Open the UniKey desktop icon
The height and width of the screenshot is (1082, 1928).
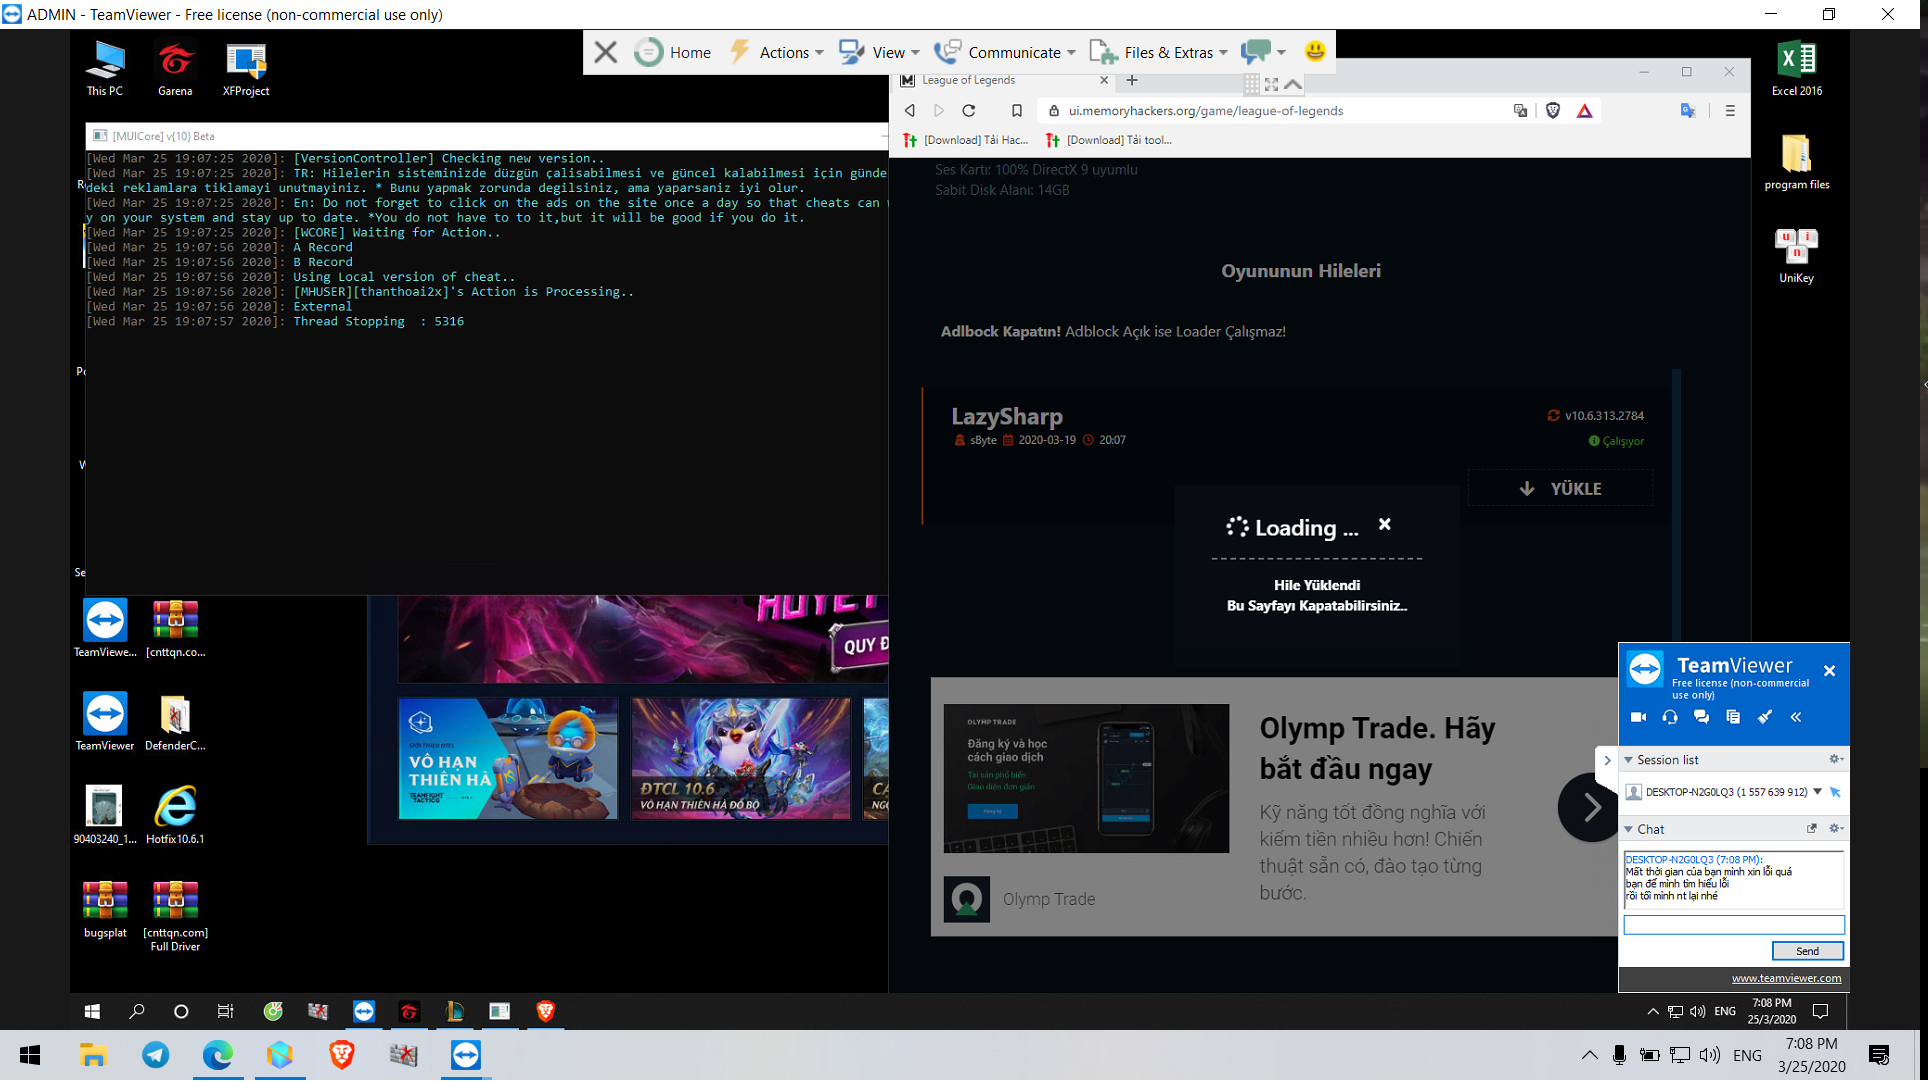coord(1796,256)
